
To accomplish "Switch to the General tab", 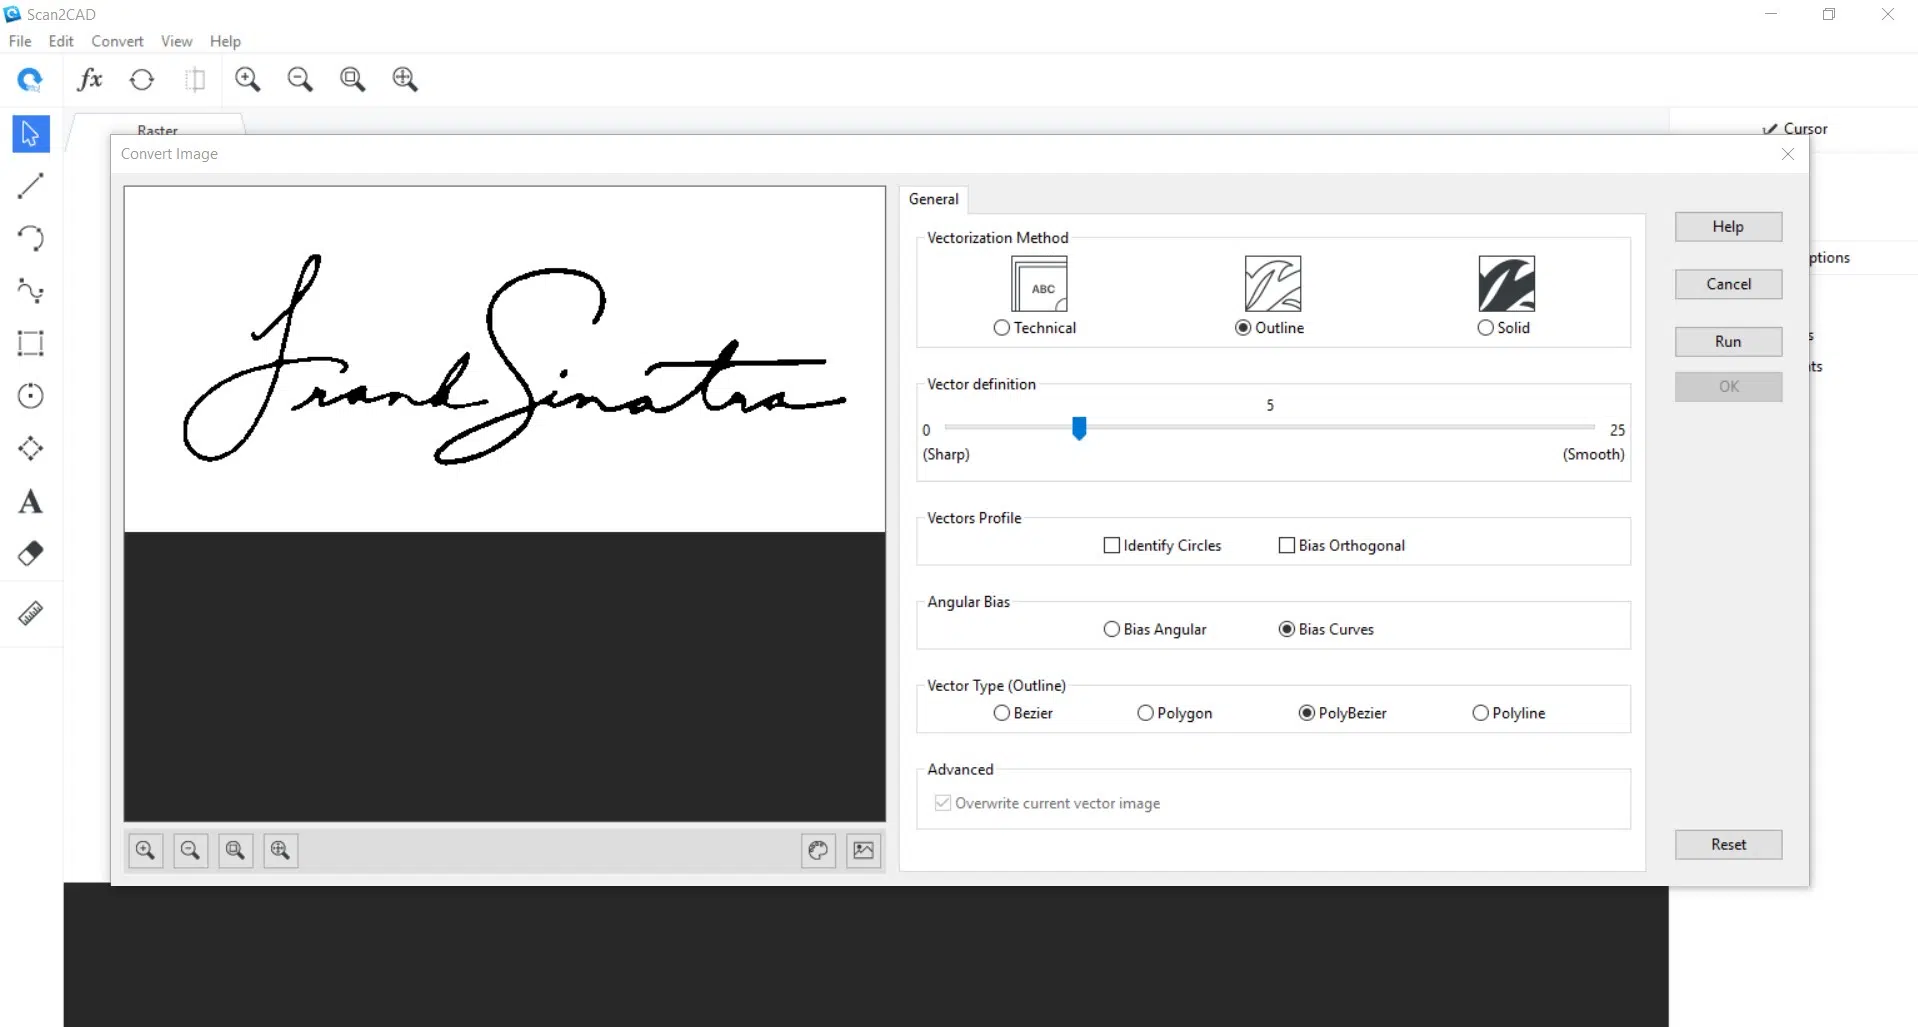I will (x=932, y=199).
